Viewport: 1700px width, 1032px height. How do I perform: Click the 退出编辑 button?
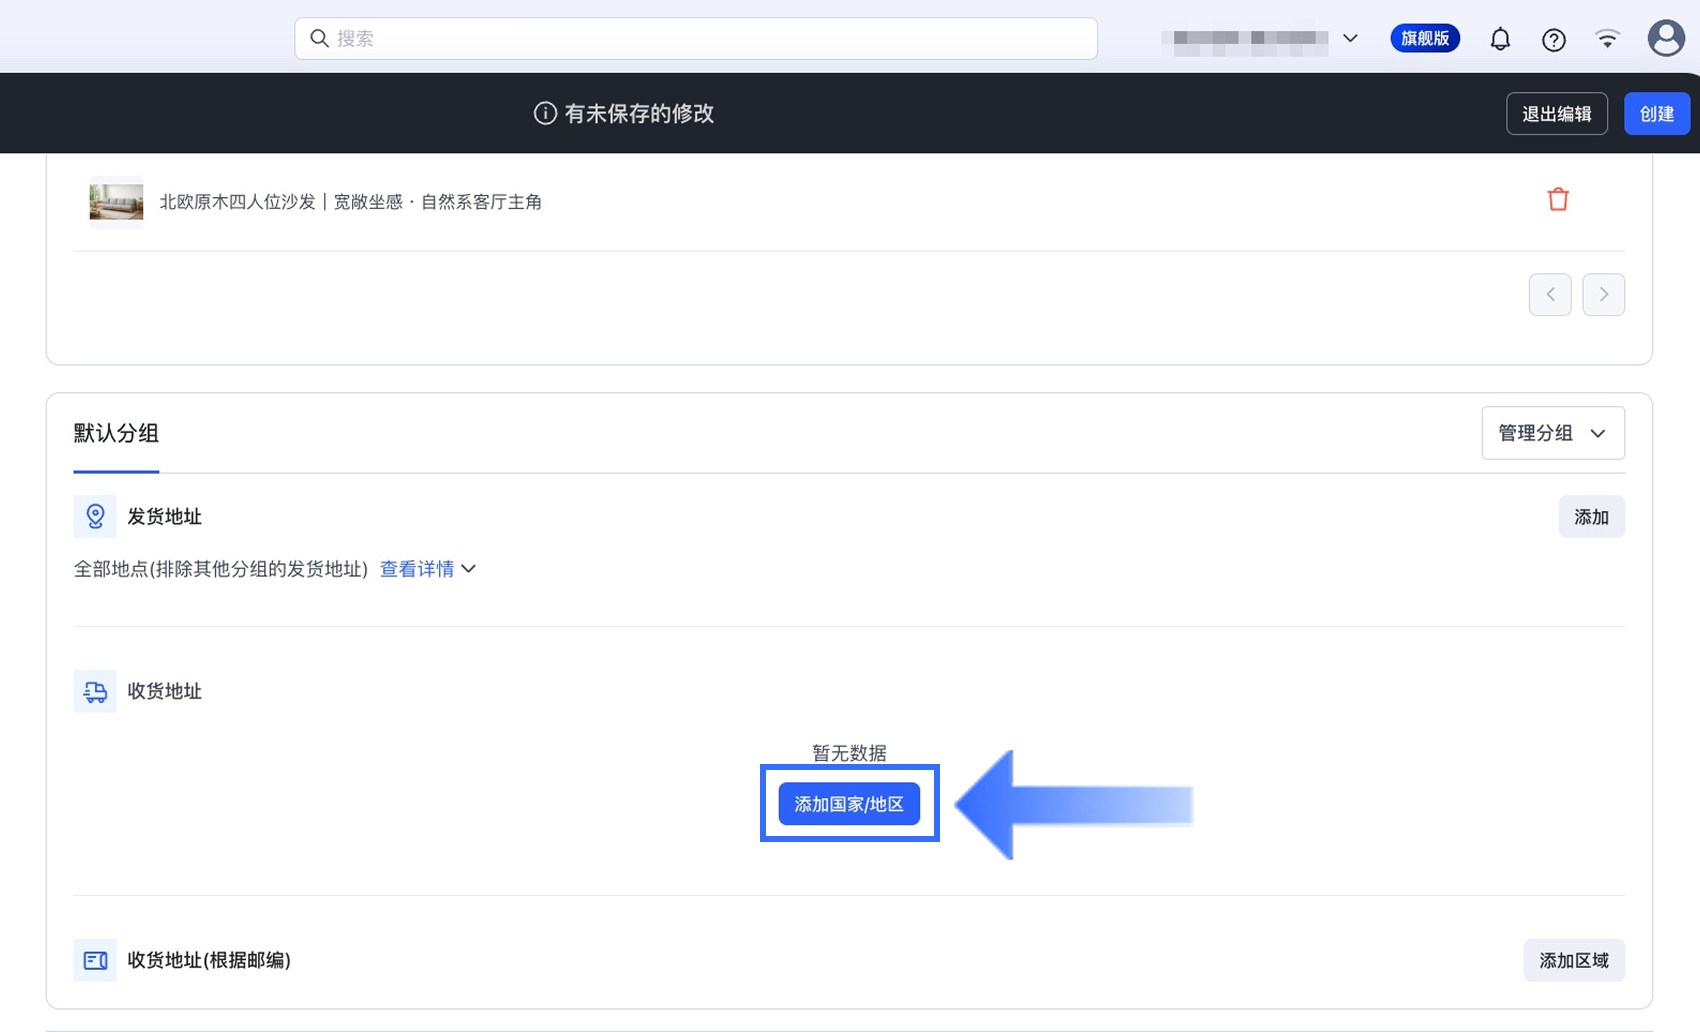[1557, 113]
